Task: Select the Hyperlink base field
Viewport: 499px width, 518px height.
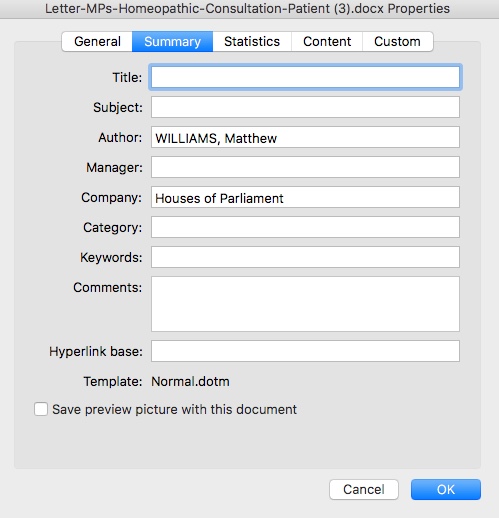Action: point(305,351)
